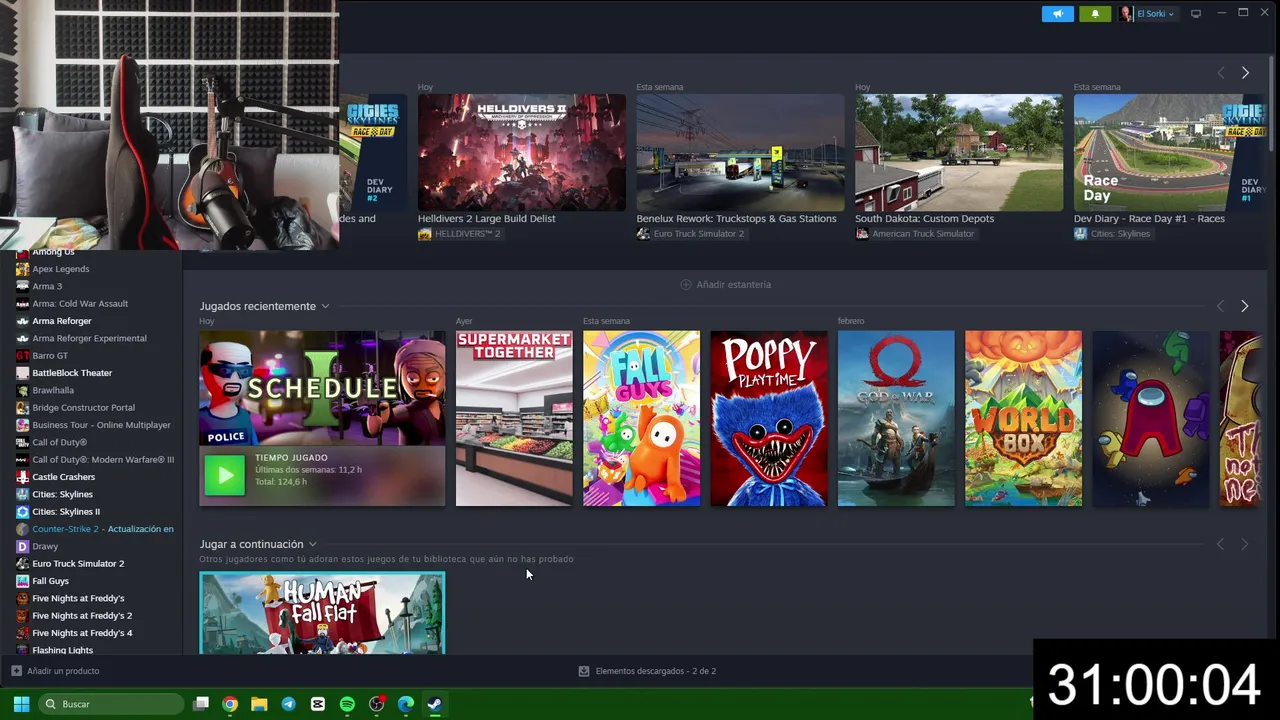
Task: Open WorldBox game cover
Action: point(1023,418)
